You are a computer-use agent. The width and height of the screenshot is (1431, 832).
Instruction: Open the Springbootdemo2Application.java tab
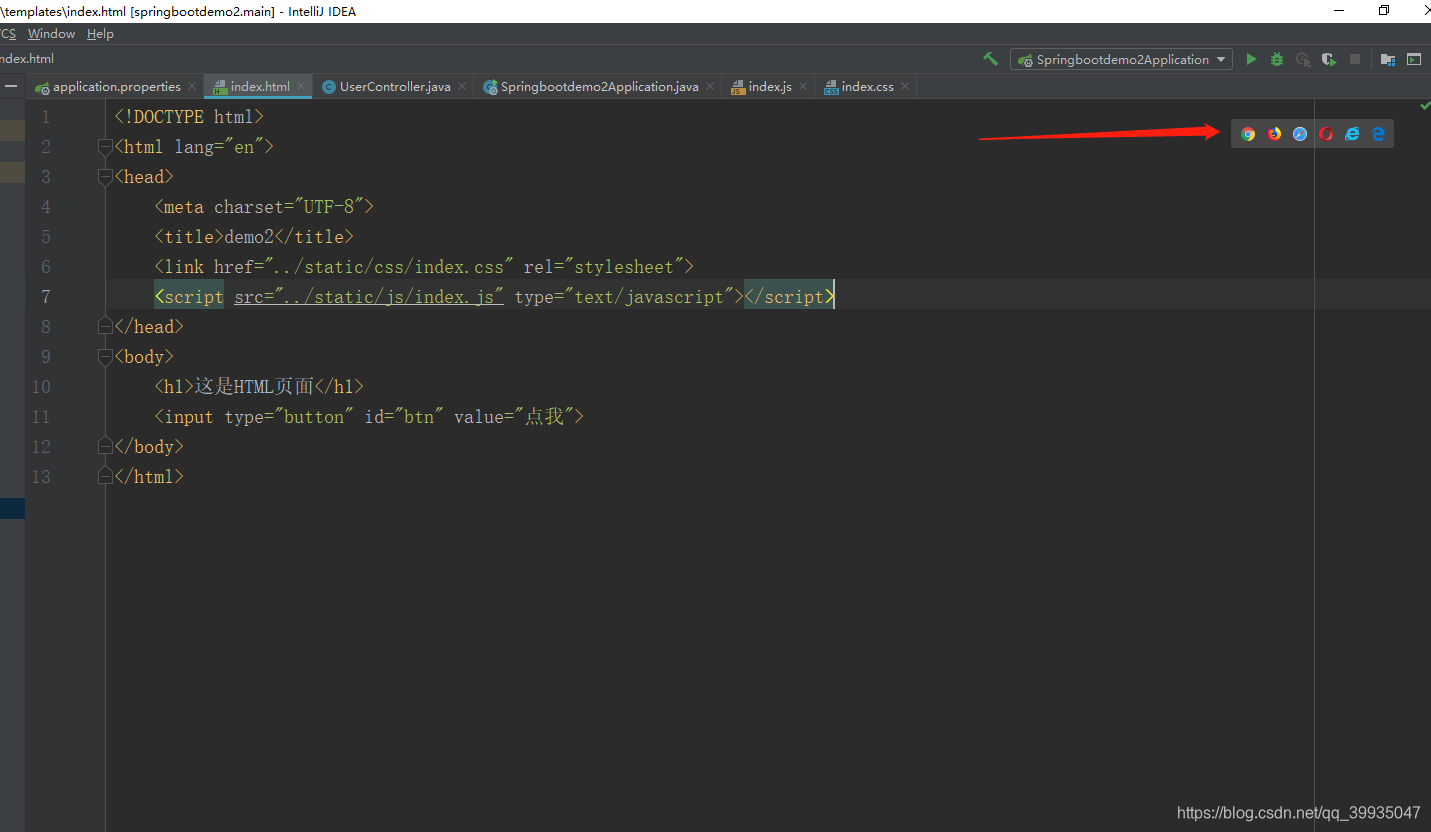(x=599, y=87)
